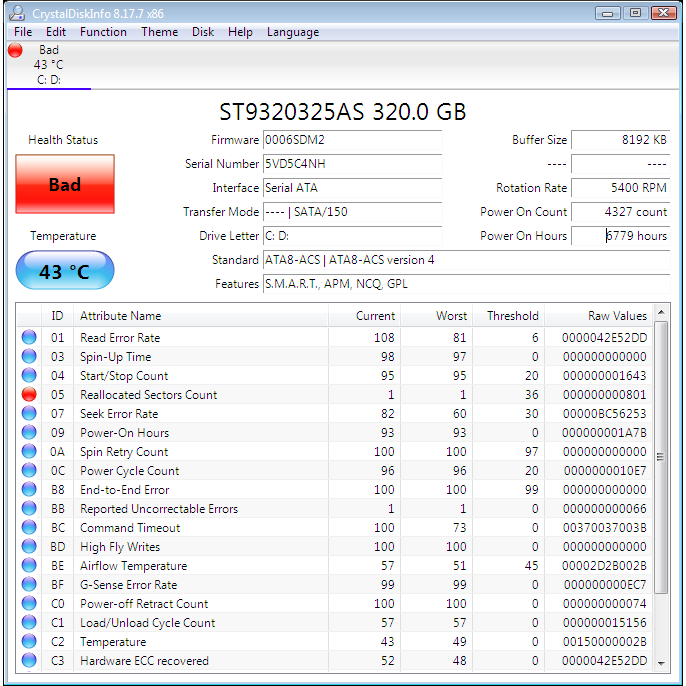
Task: Click the blue status dot for Spin-Up Time
Action: pyautogui.click(x=29, y=356)
